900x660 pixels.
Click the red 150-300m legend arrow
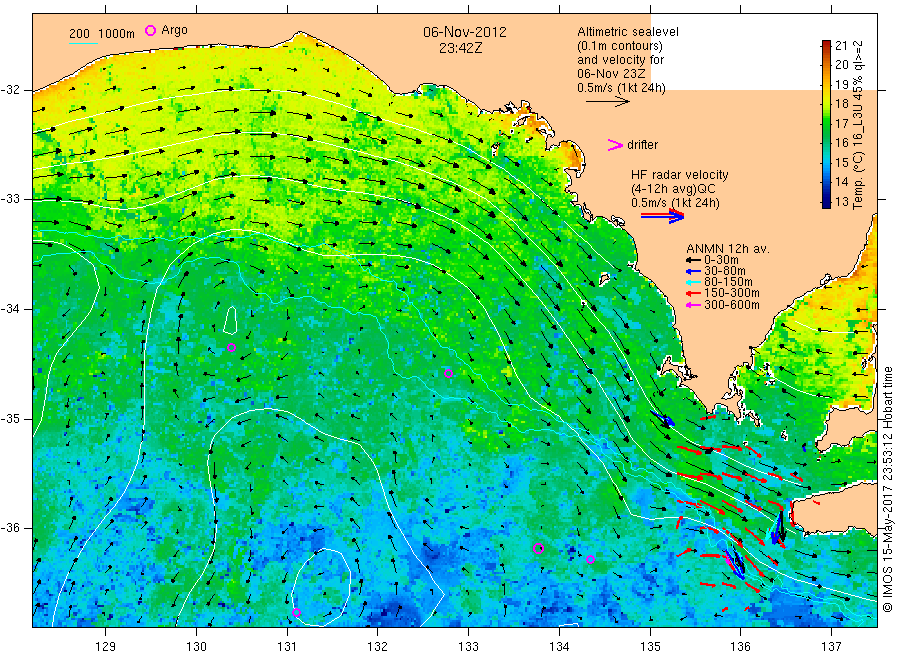click(693, 293)
